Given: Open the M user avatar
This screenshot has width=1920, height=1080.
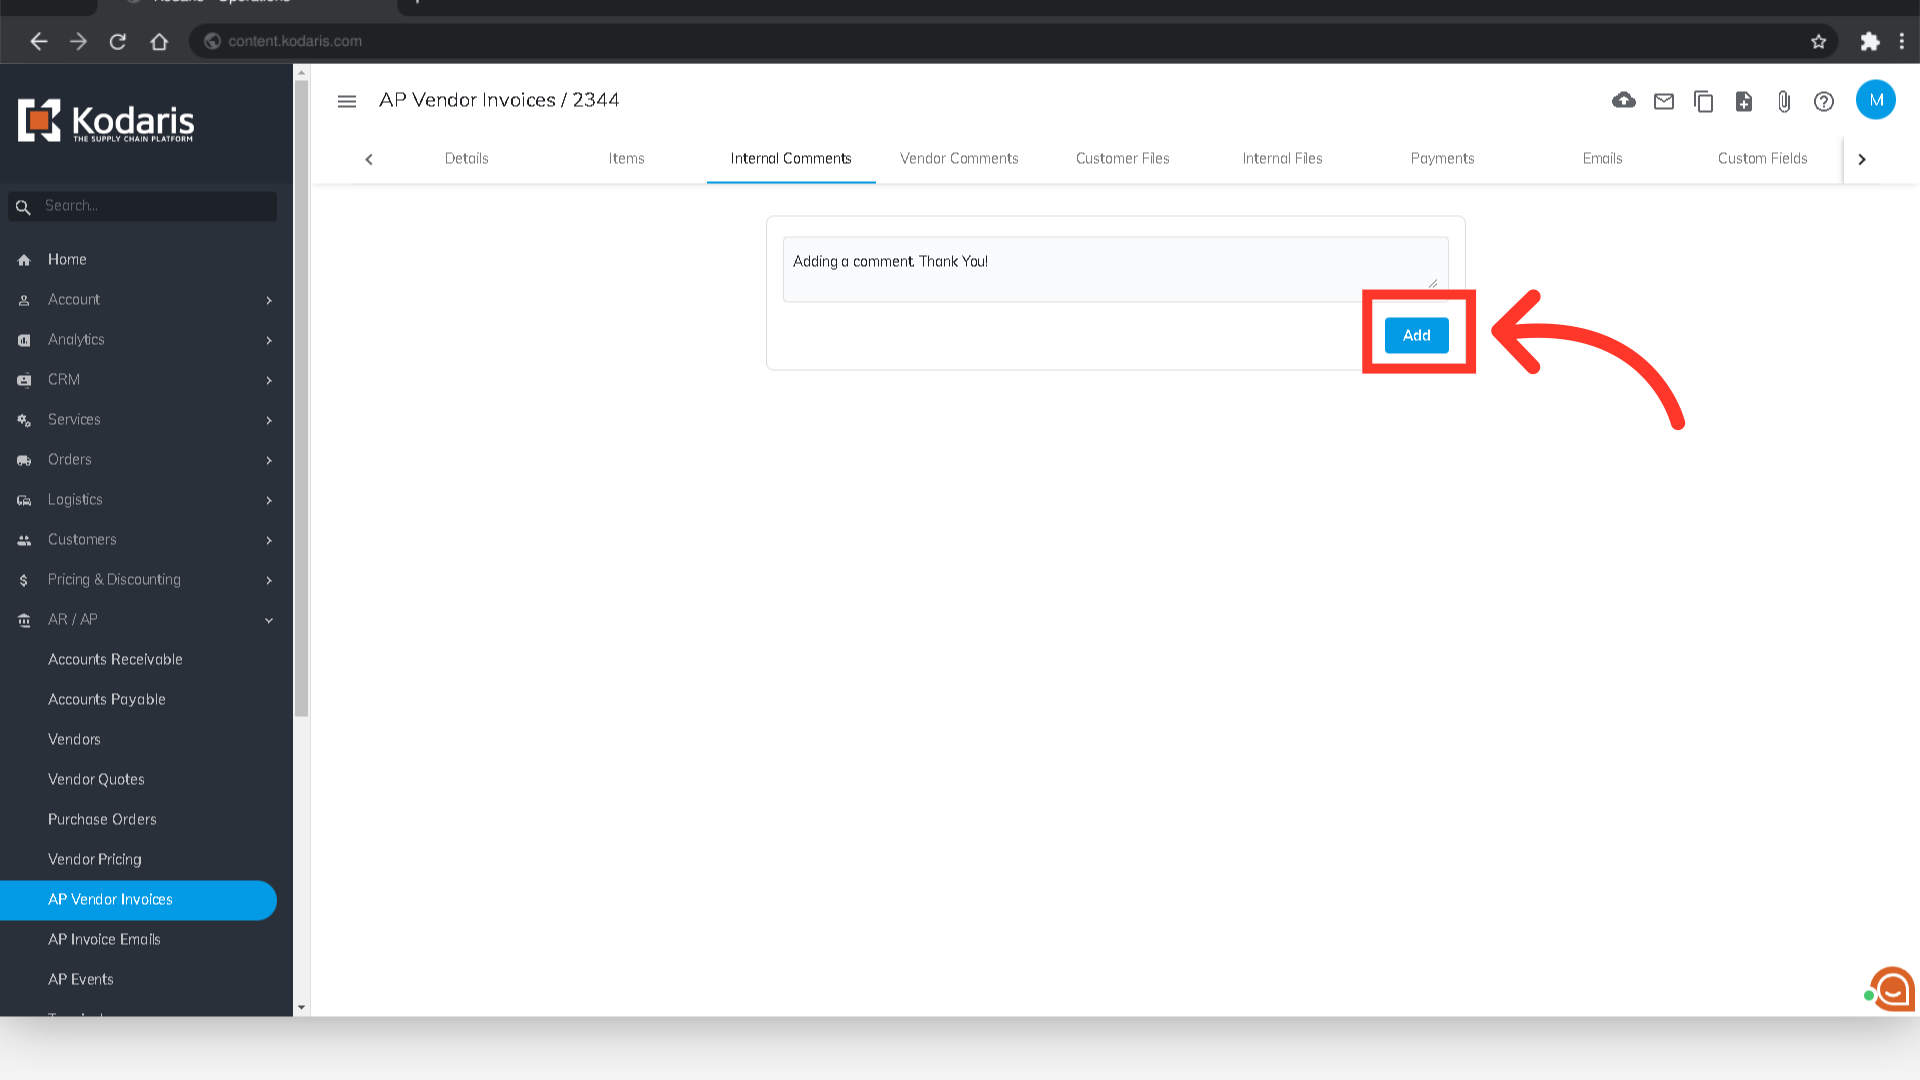Looking at the screenshot, I should [x=1875, y=100].
